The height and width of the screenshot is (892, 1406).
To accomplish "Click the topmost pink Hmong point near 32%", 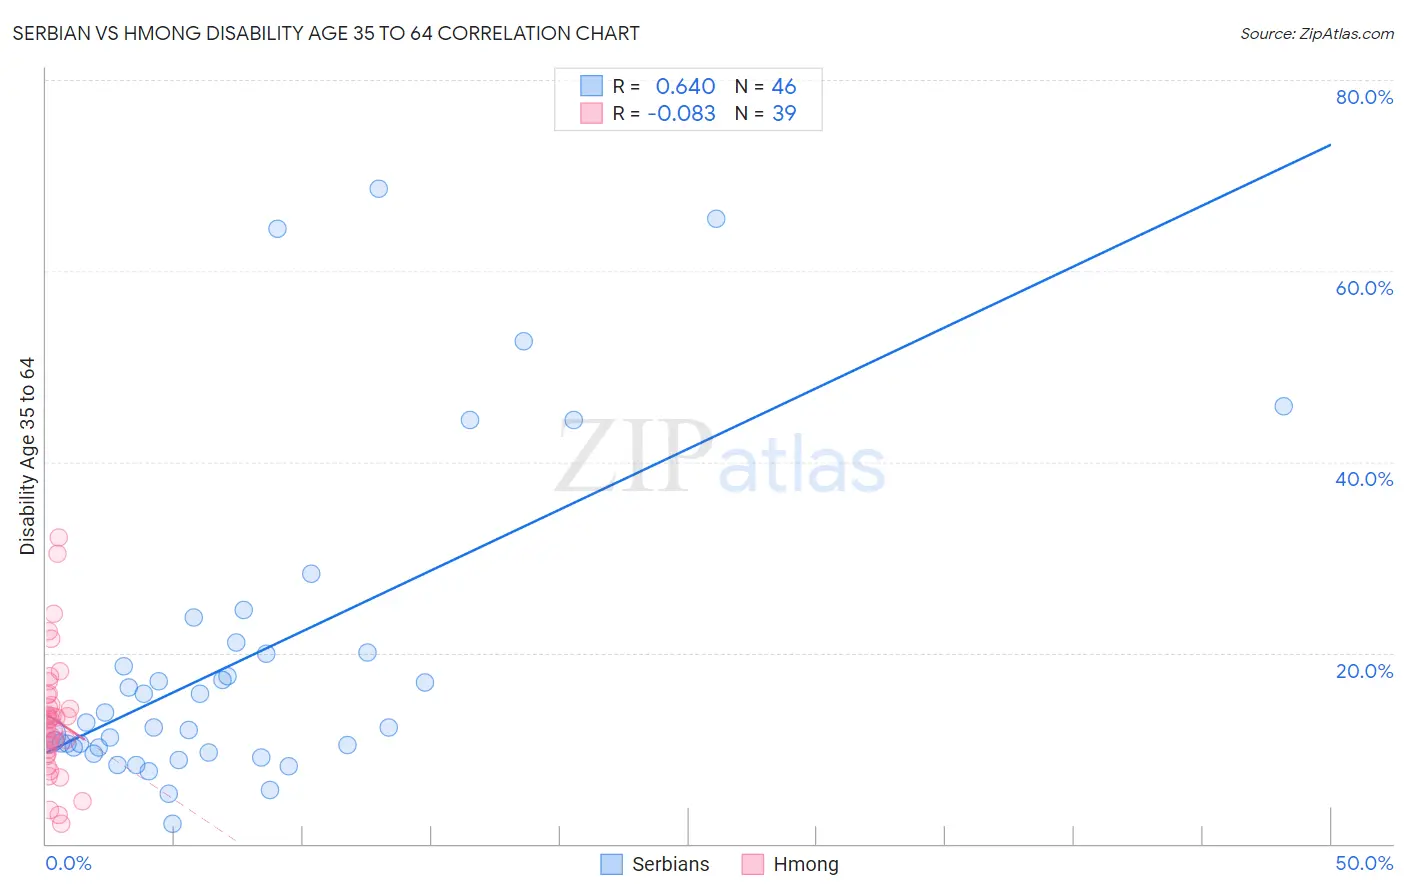I will pos(59,537).
